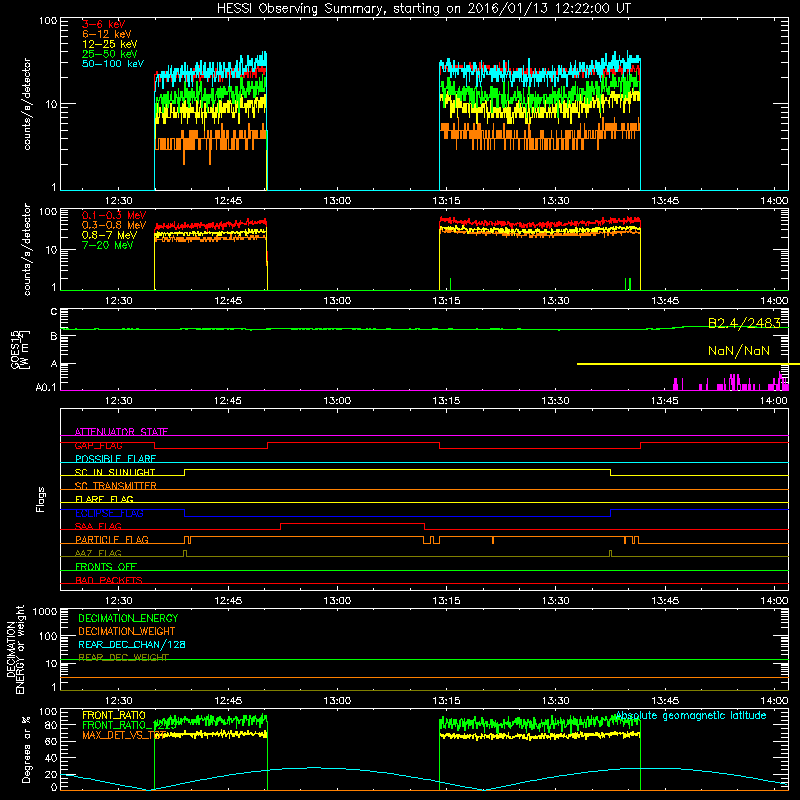Screen dimensions: 800x800
Task: Click the A0.1 y-axis label in the GOES panel
Action: [x=46, y=388]
